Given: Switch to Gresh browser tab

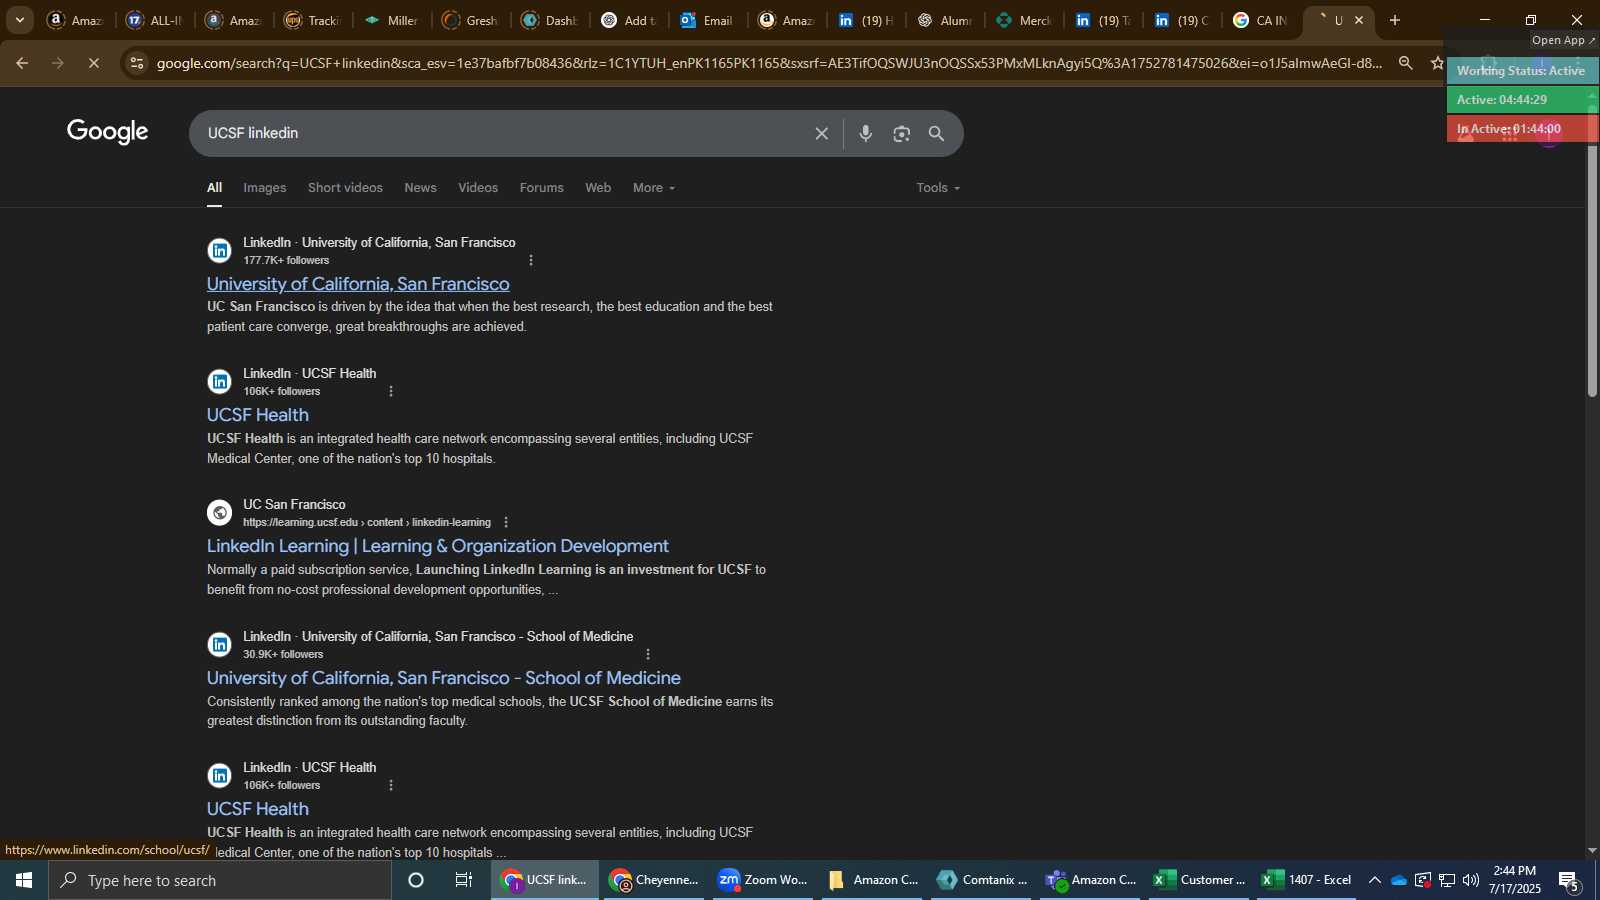Looking at the screenshot, I should click(470, 20).
